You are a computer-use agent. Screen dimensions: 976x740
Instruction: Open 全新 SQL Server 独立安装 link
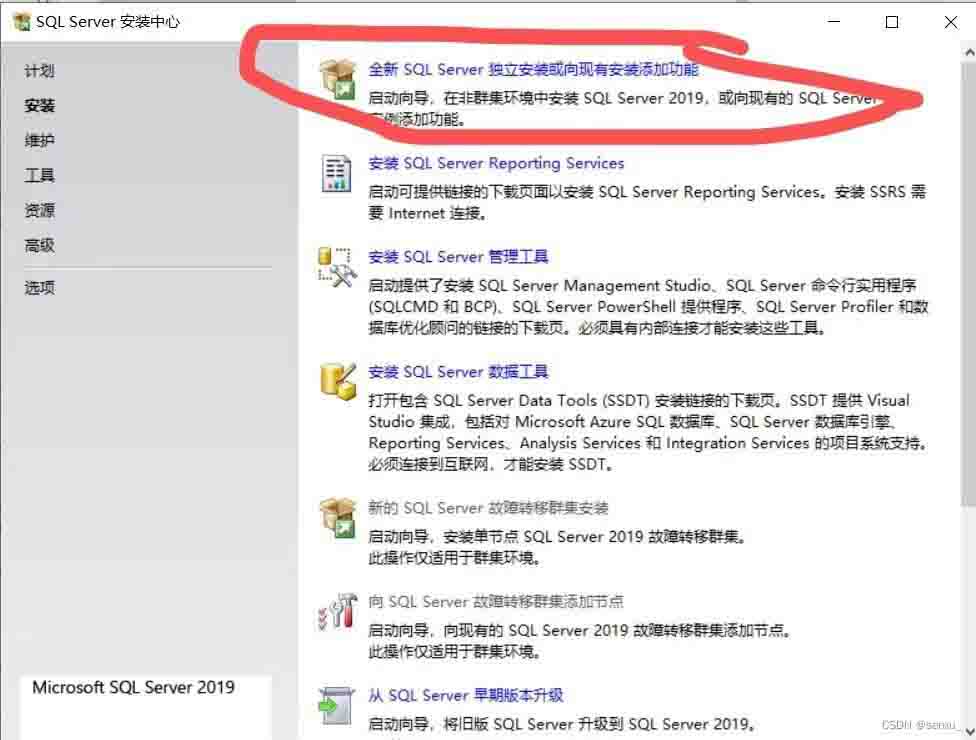point(533,70)
